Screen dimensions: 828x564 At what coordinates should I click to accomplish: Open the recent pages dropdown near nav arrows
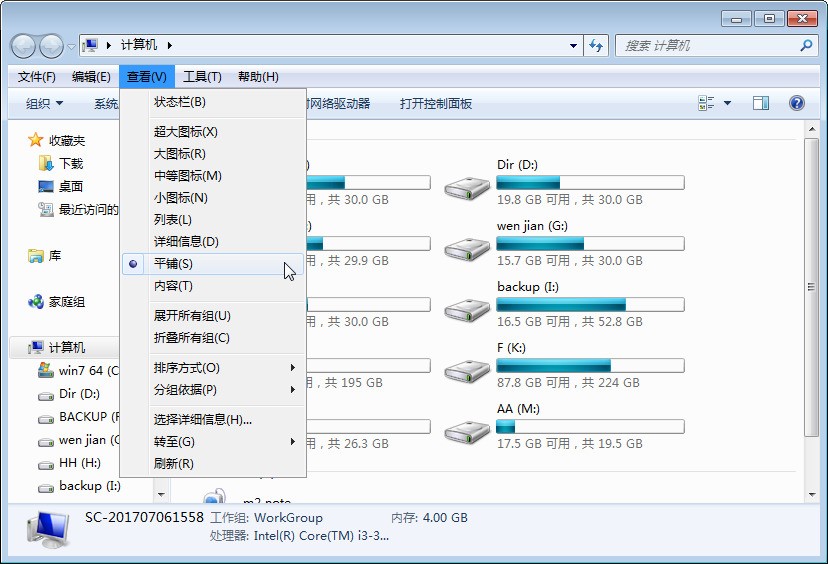[x=71, y=46]
